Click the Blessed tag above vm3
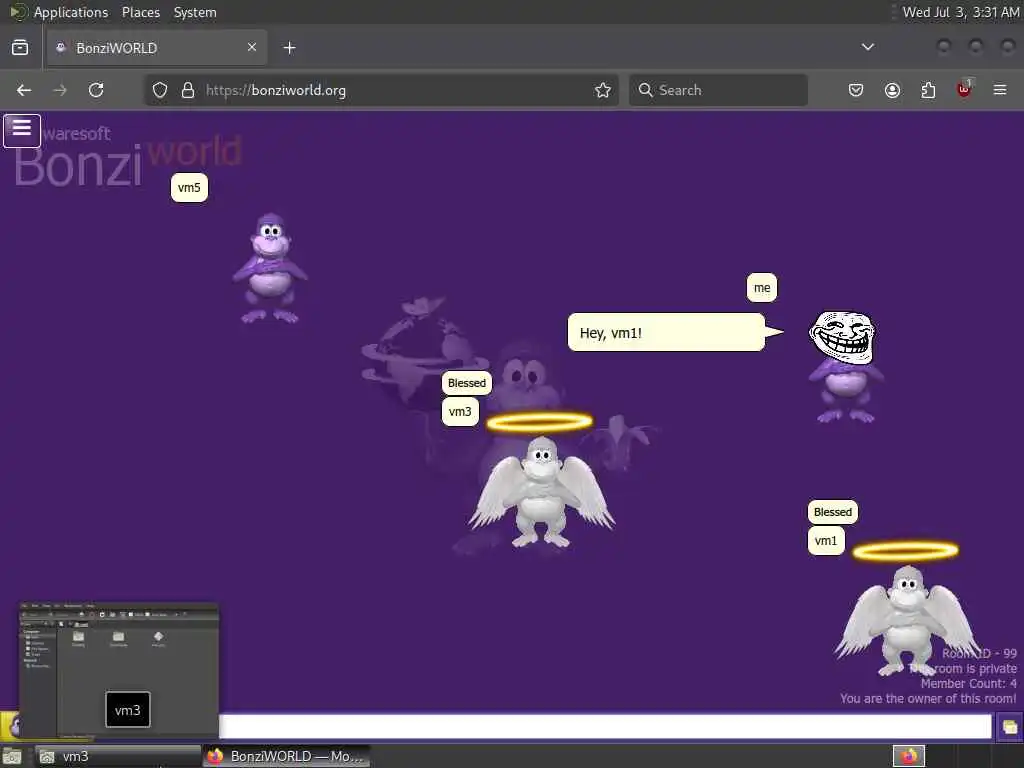The image size is (1024, 768). point(467,383)
